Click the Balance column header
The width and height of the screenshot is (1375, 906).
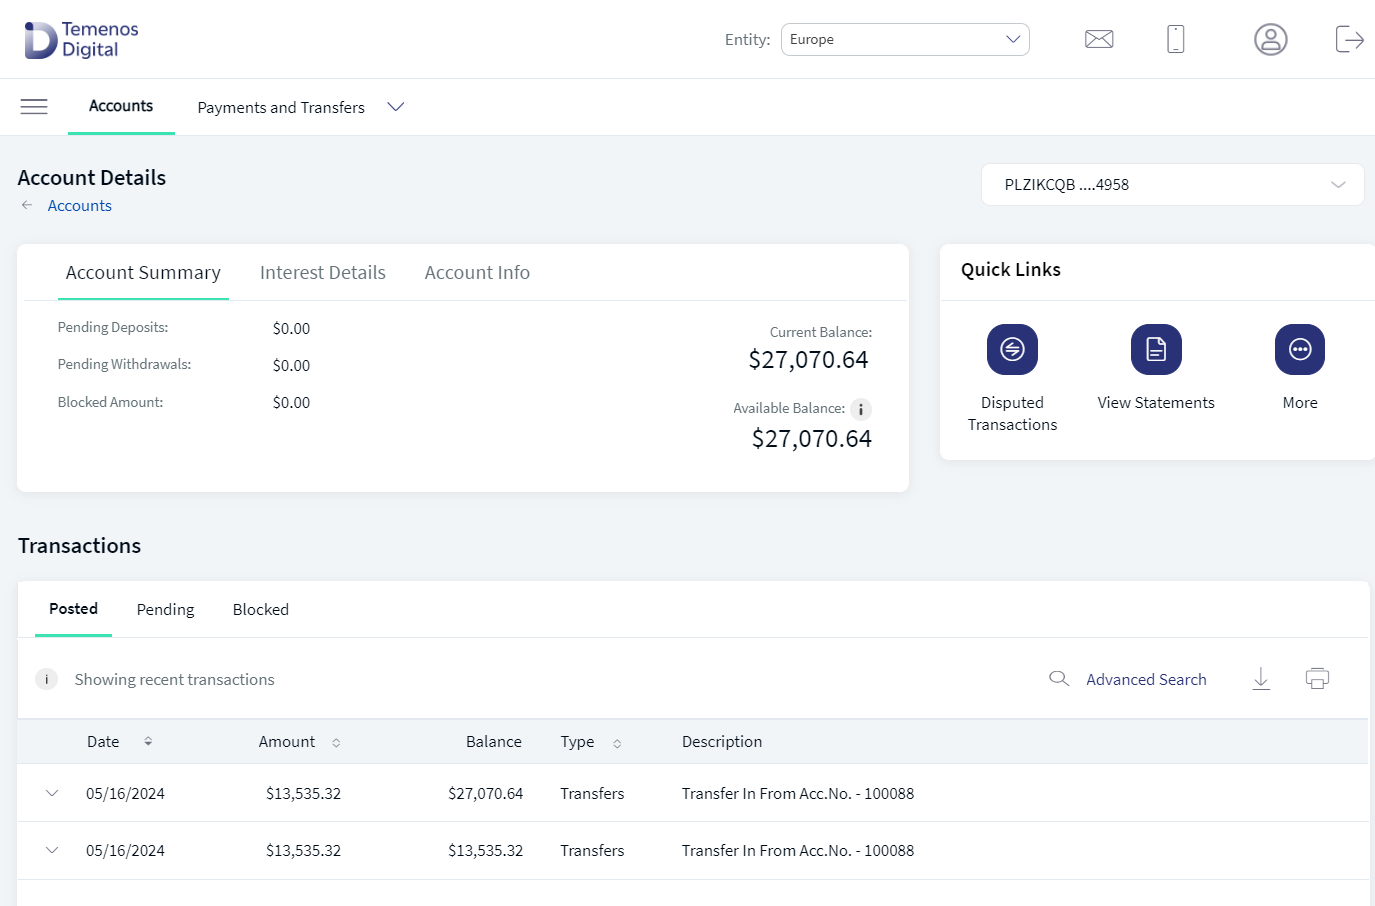tap(494, 741)
